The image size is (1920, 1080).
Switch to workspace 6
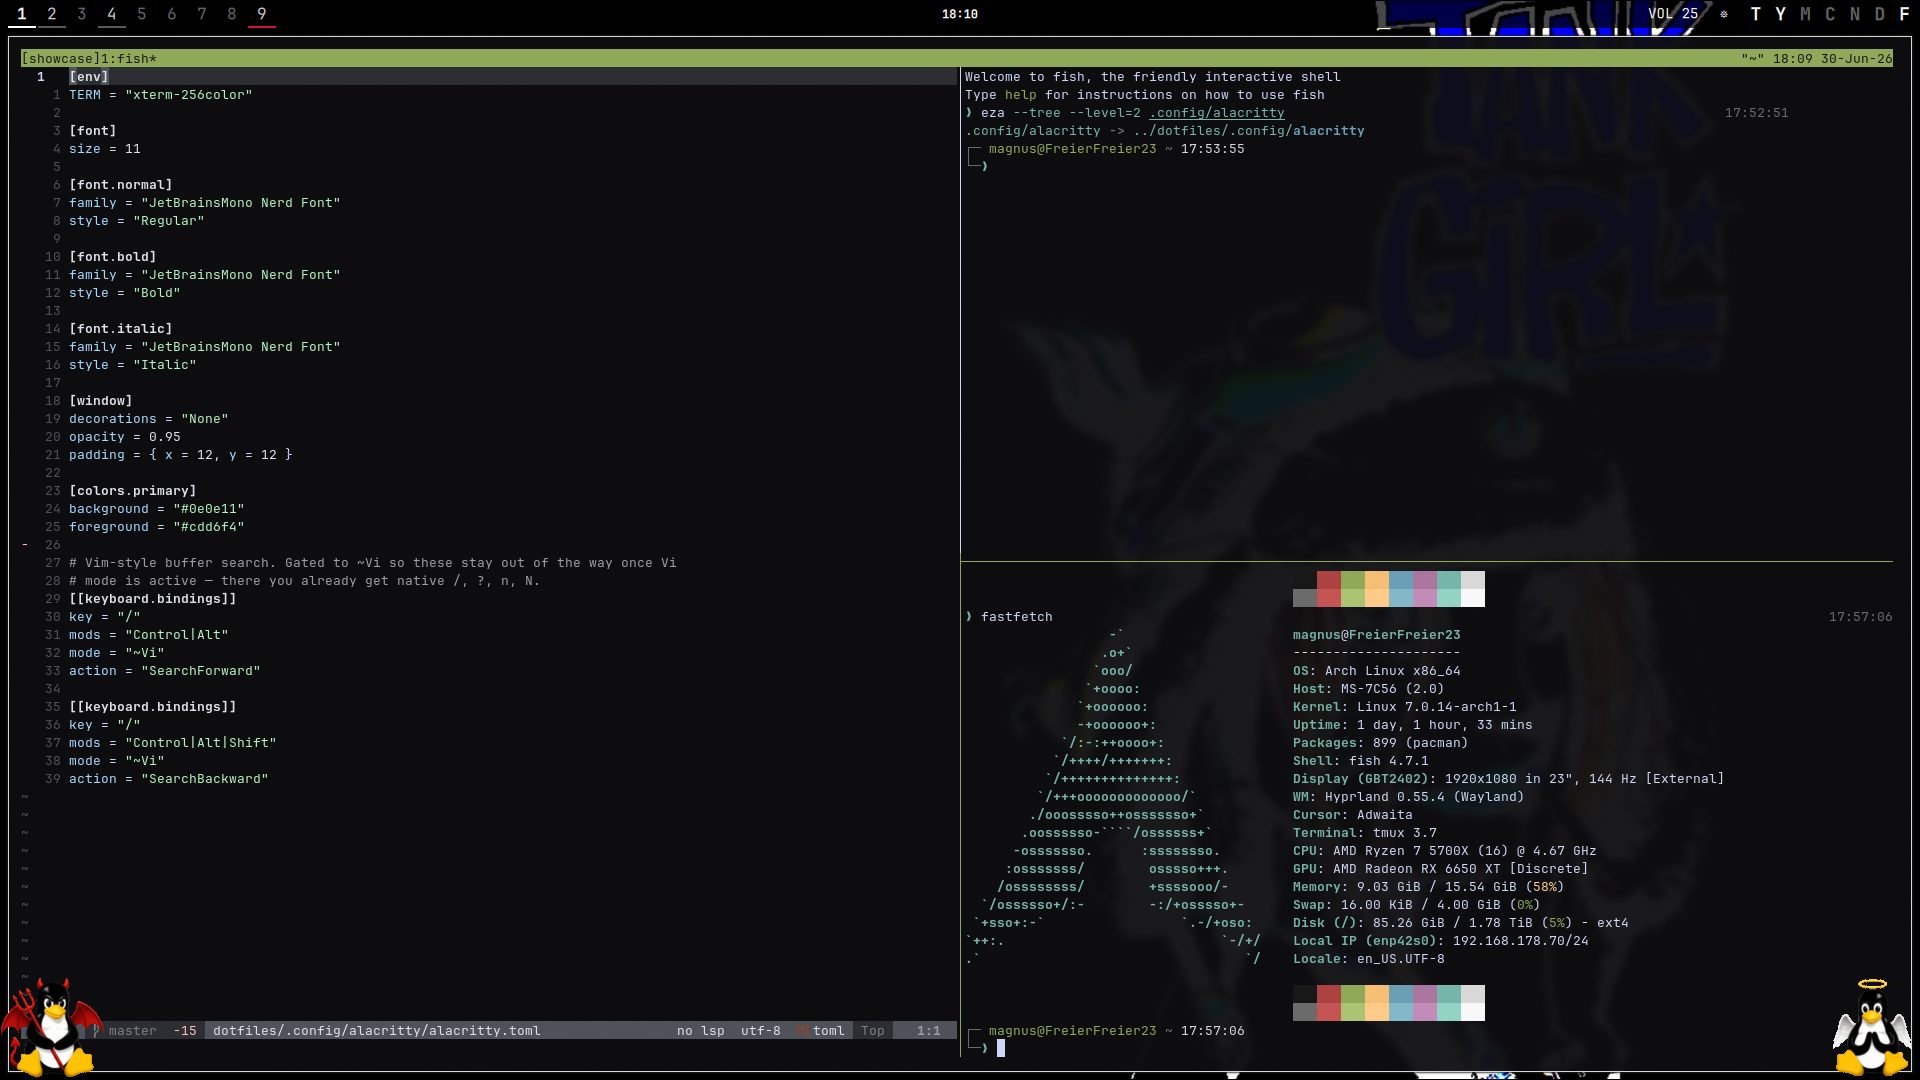(x=172, y=14)
